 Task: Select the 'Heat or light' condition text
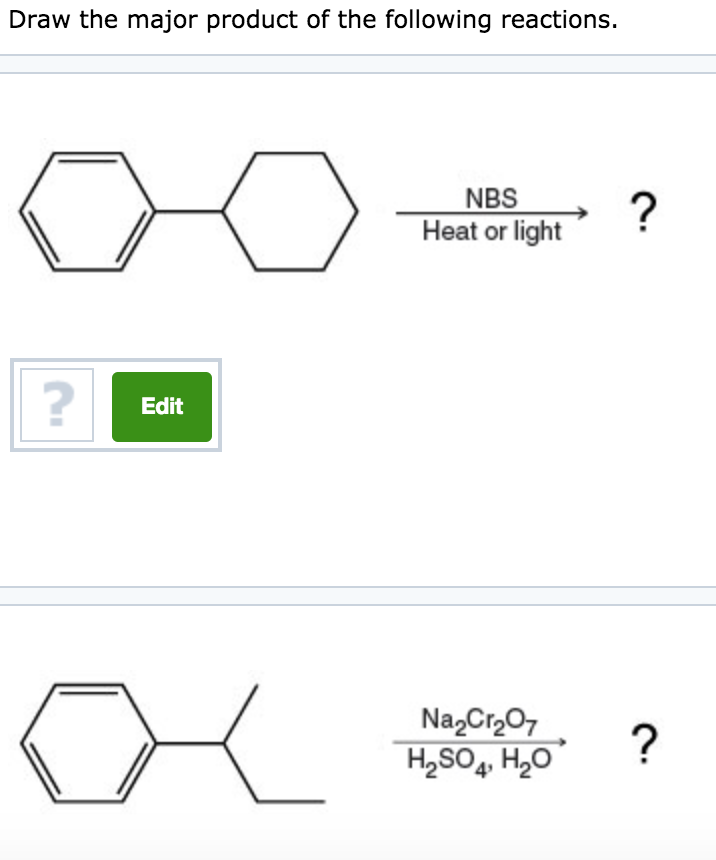click(491, 232)
